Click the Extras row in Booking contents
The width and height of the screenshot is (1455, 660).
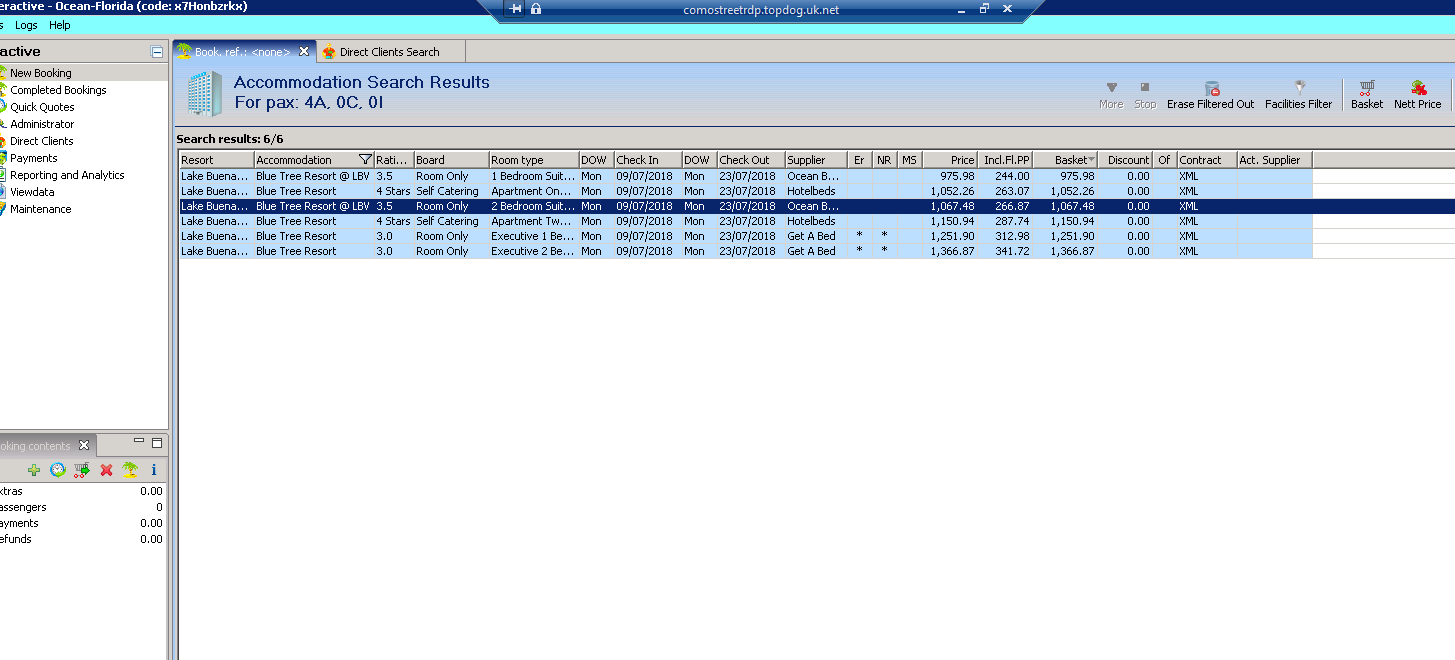point(82,491)
